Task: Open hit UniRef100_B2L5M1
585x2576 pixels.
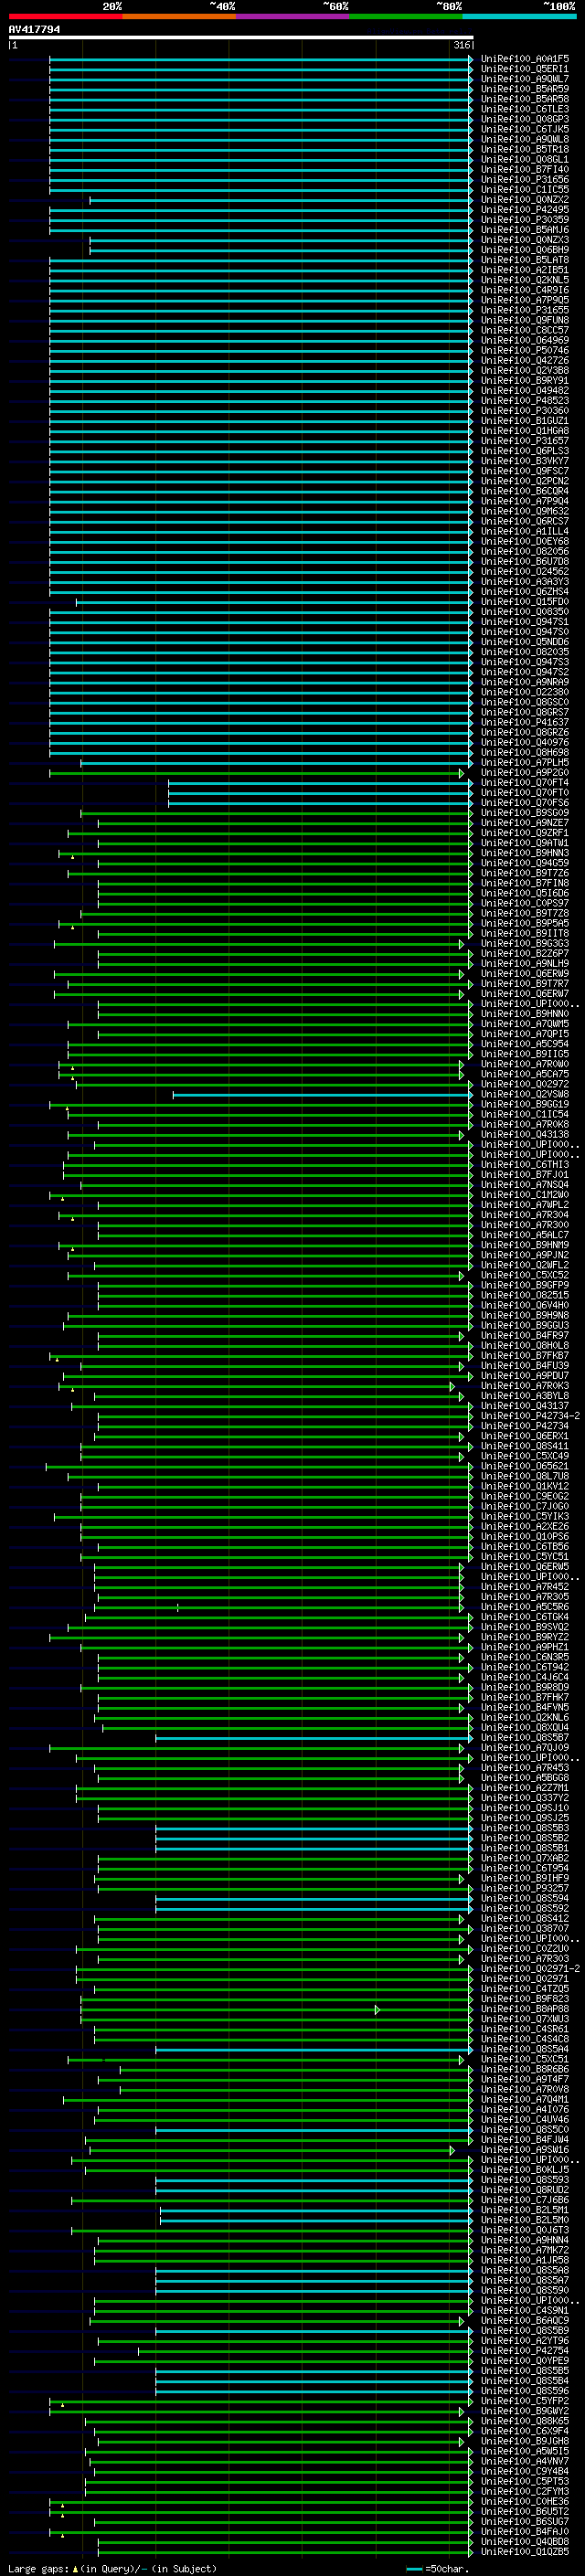Action: coord(525,2211)
